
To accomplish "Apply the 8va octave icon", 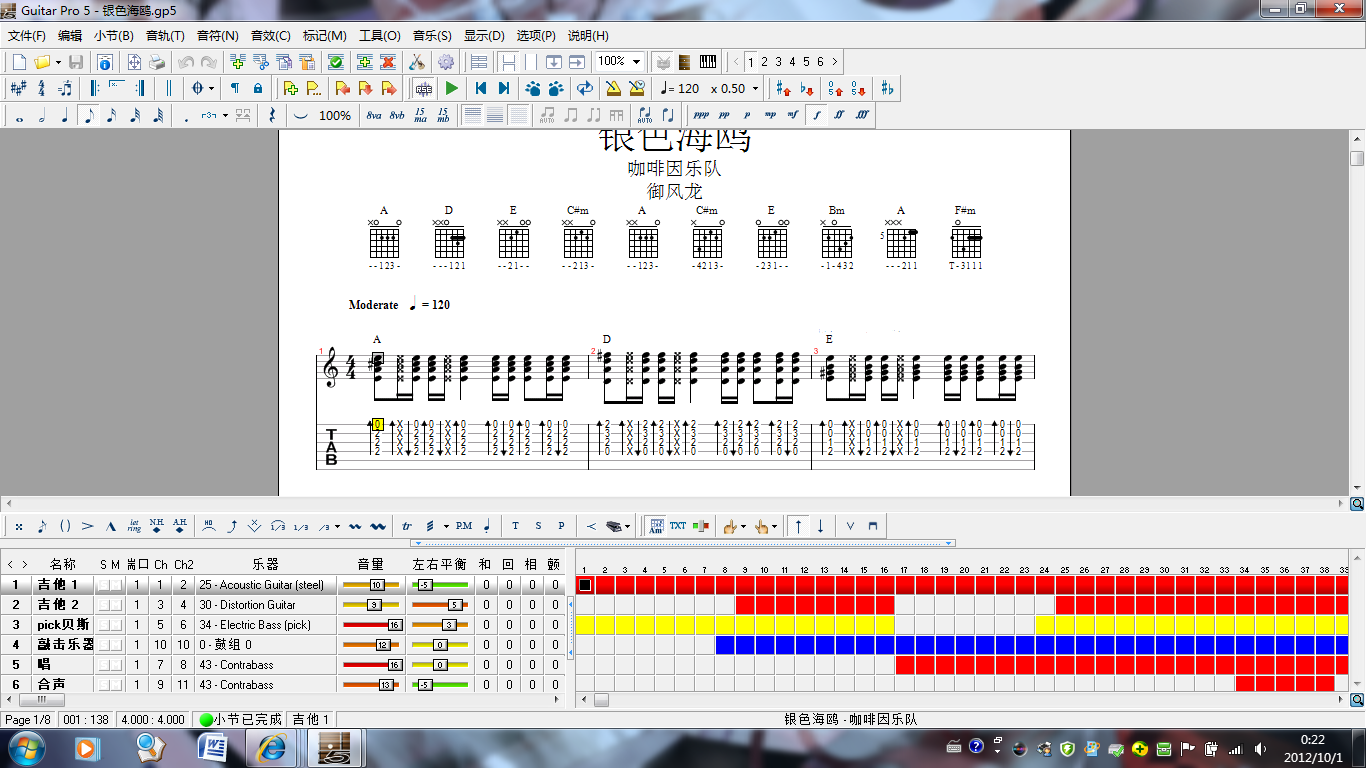I will (x=374, y=115).
